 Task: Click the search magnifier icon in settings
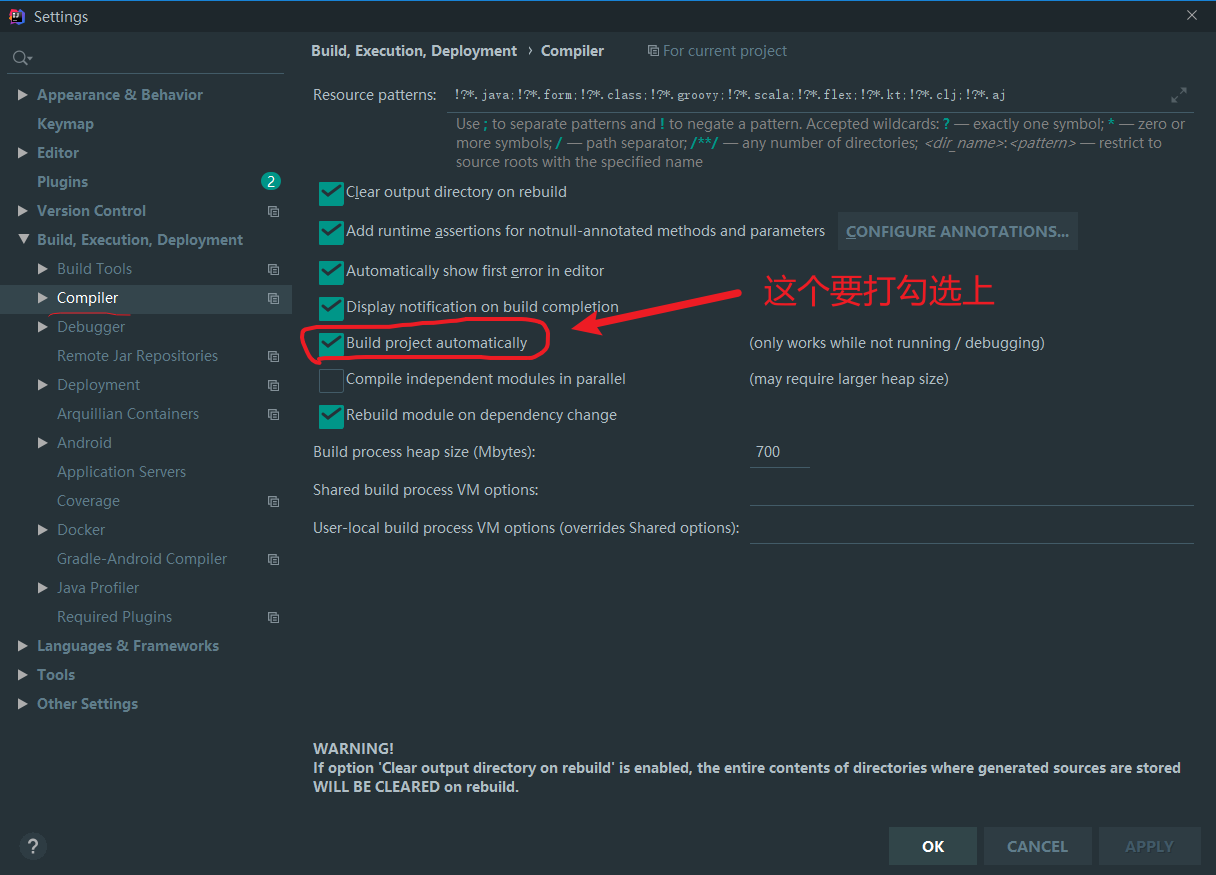click(x=20, y=58)
